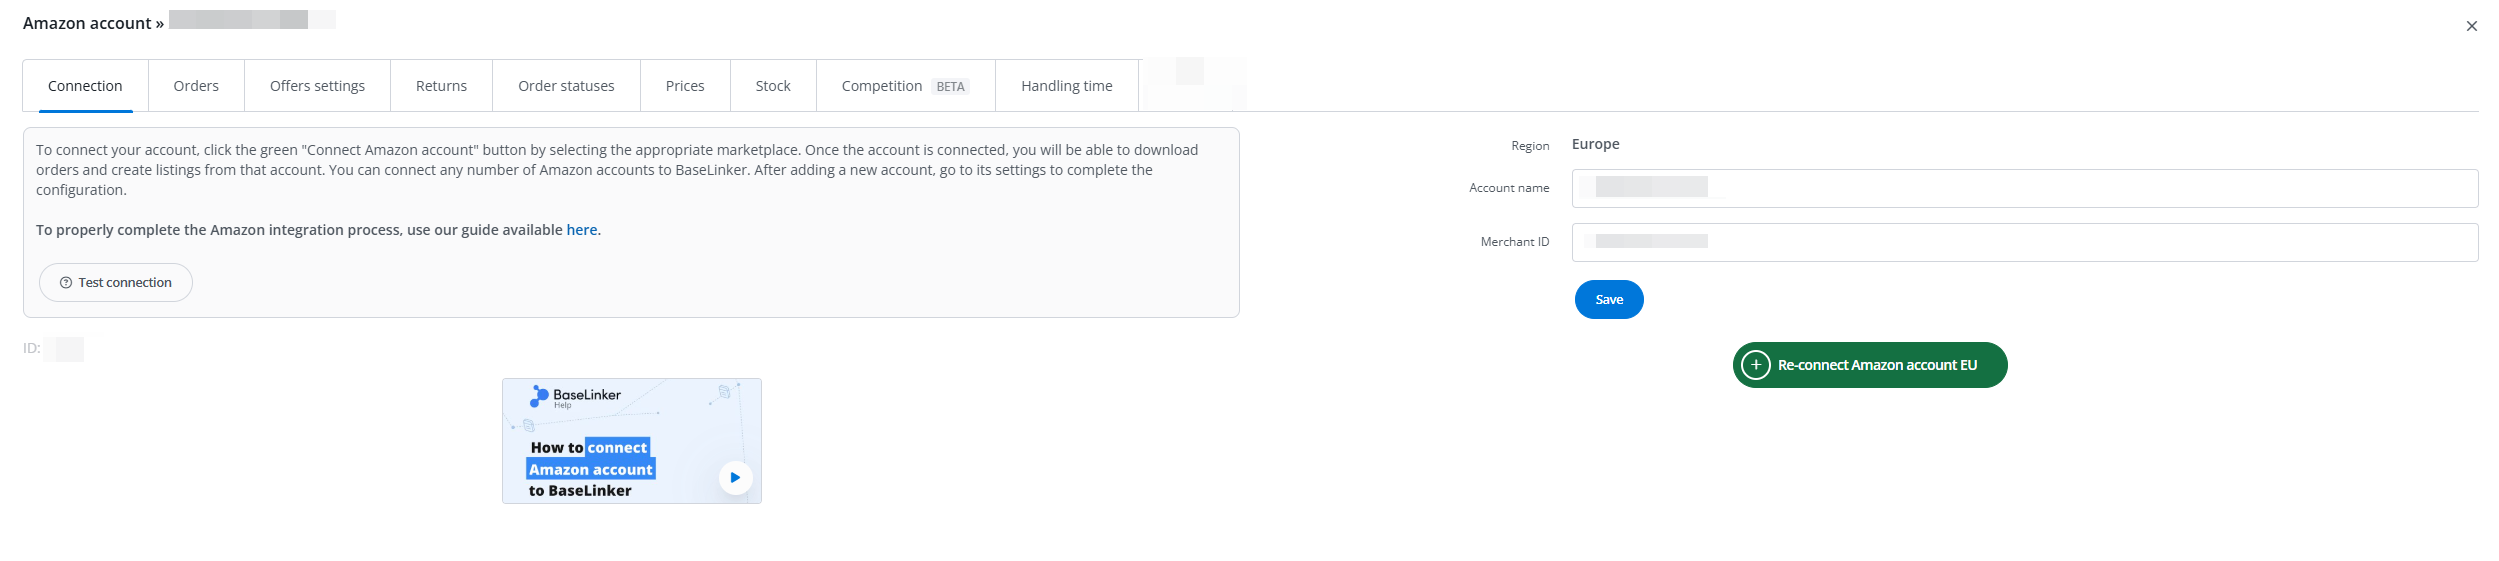Screen dimensions: 2499x561
Task: Click the help icon beside Test connection
Action: [66, 283]
